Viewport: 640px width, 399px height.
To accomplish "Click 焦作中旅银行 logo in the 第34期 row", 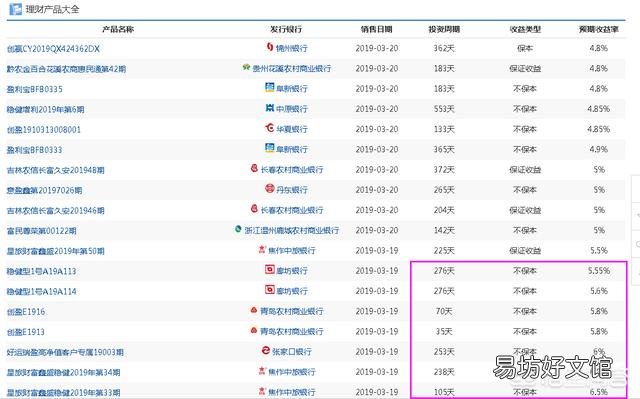I will 262,370.
